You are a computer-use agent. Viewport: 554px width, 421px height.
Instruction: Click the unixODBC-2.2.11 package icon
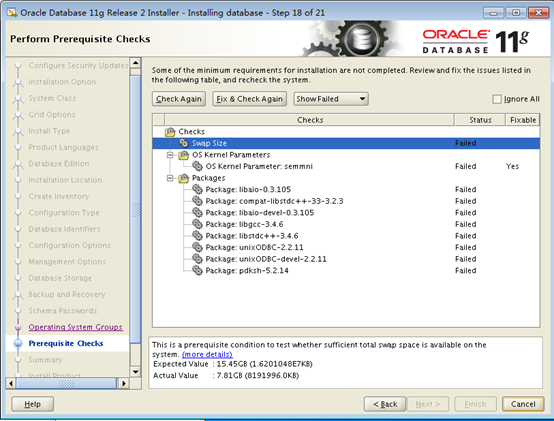coord(197,247)
